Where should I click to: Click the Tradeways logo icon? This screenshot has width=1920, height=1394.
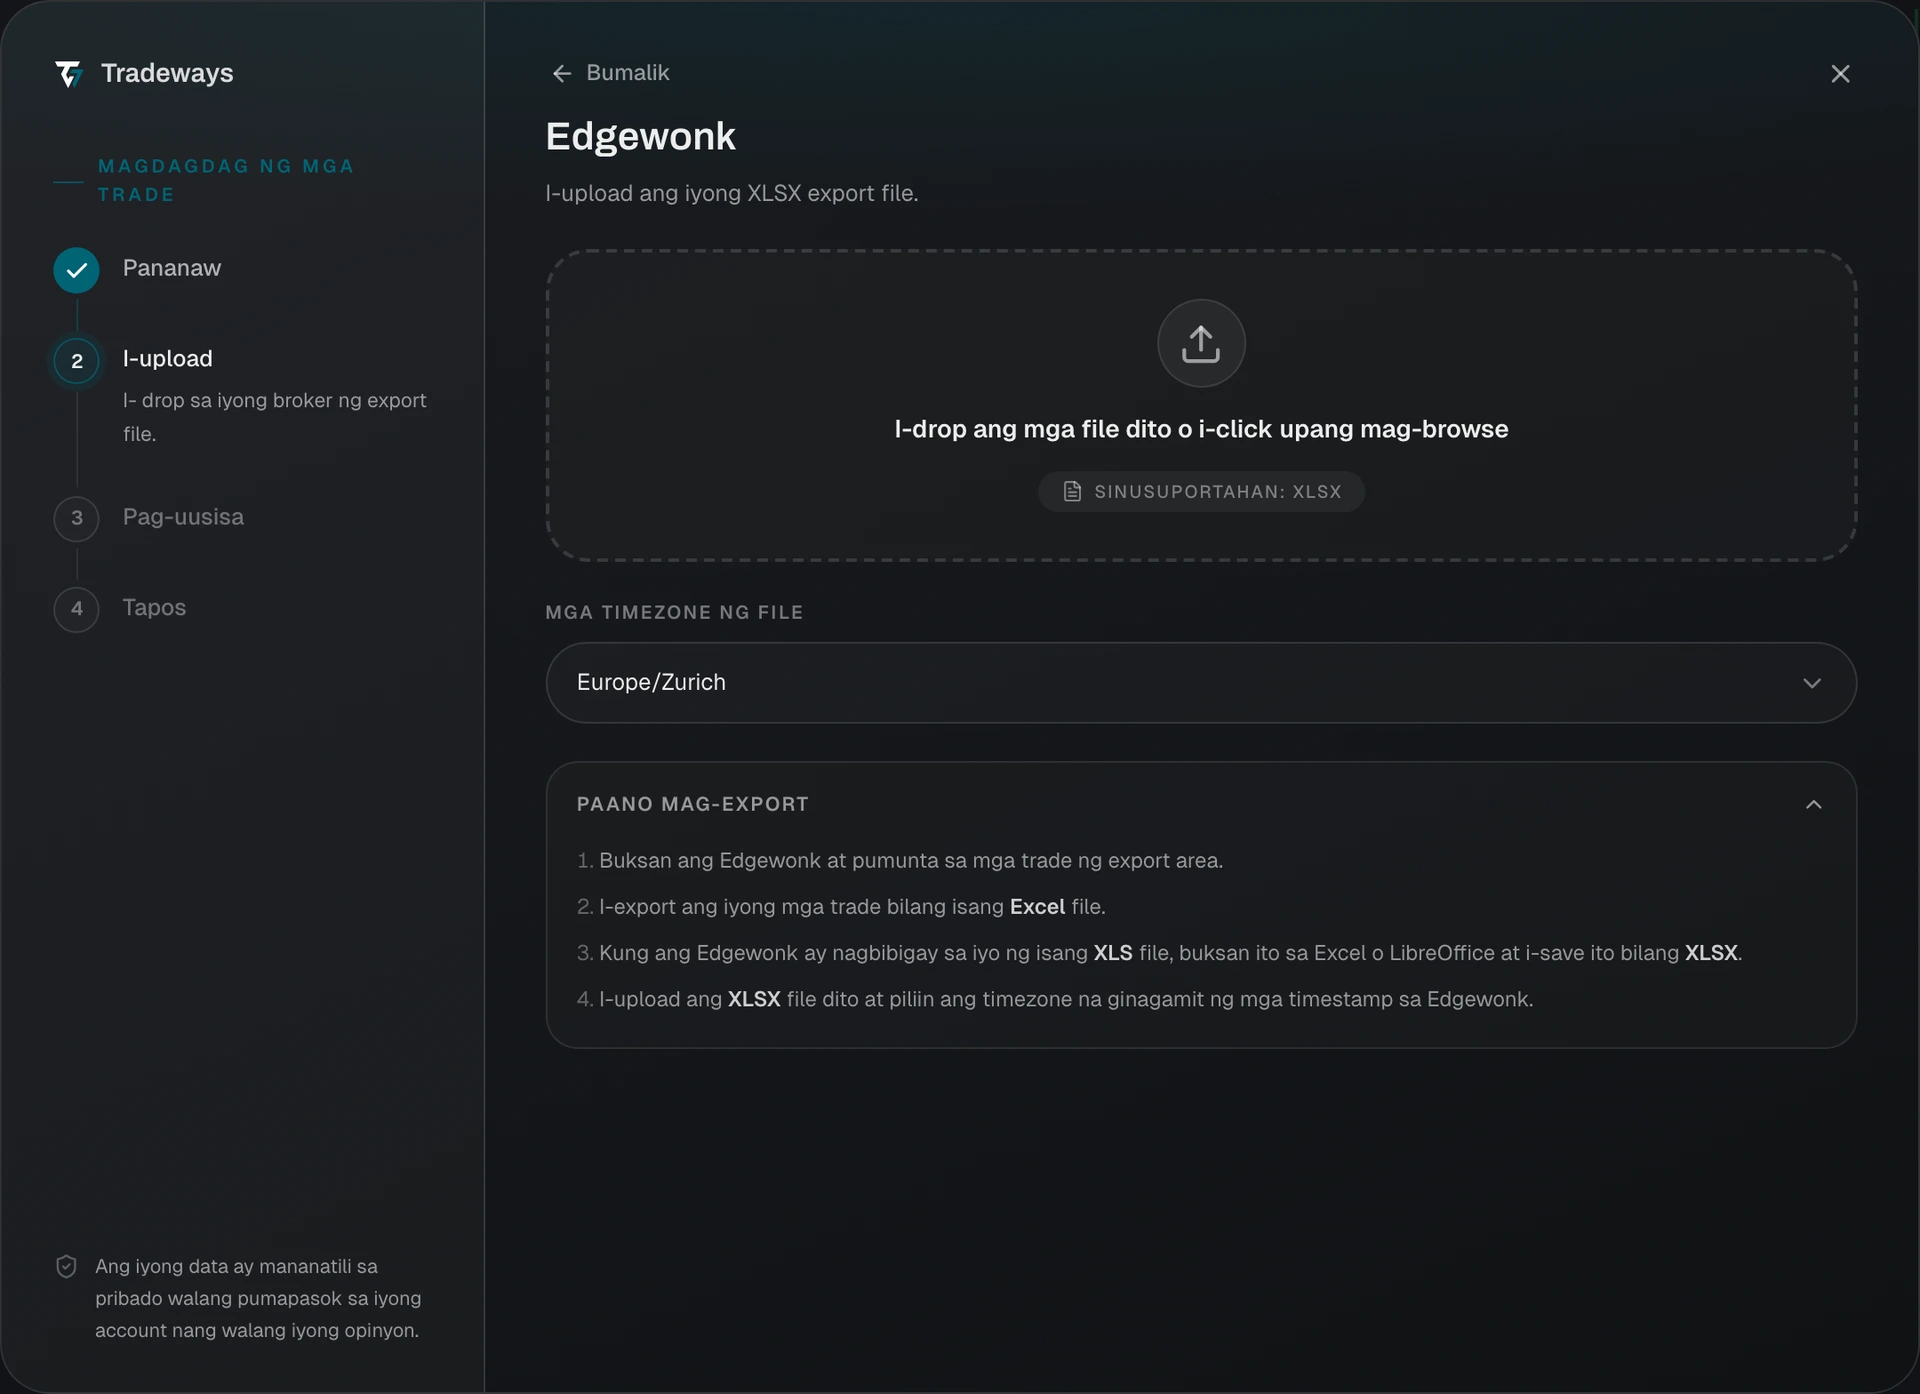coord(68,74)
